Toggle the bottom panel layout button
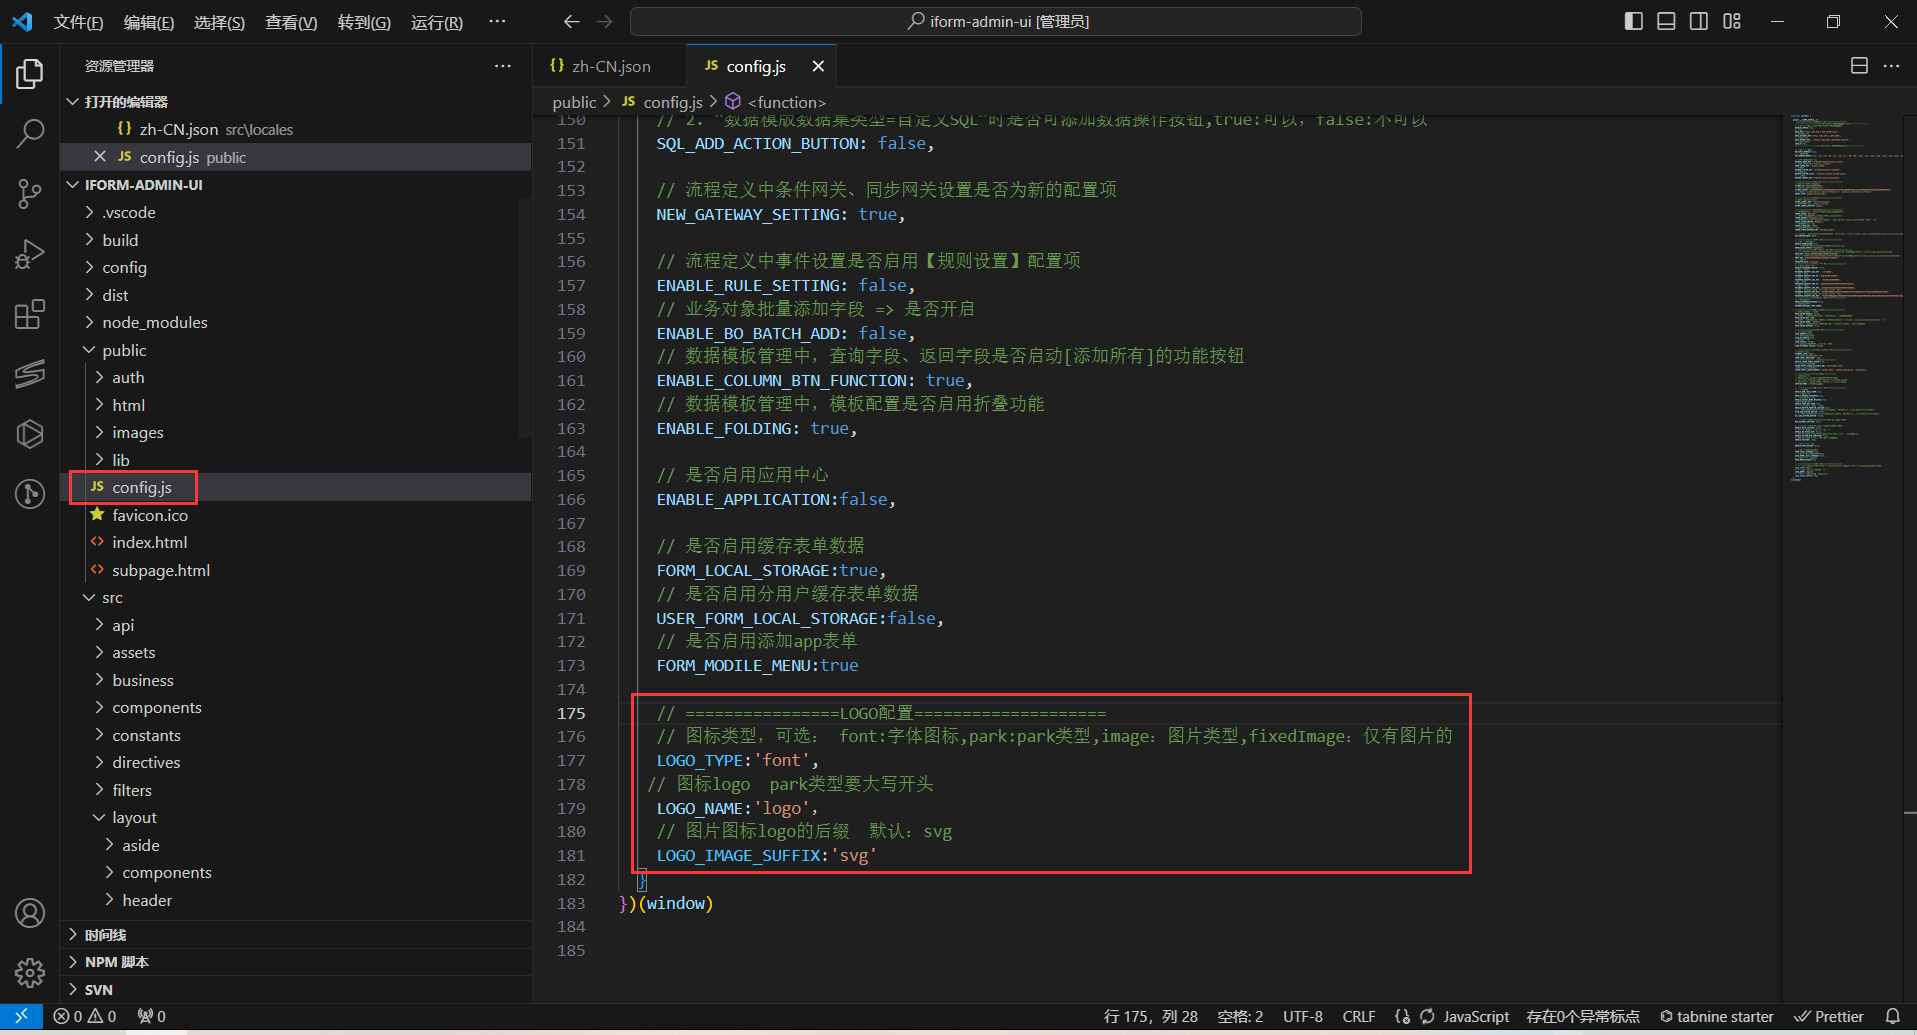 tap(1666, 21)
